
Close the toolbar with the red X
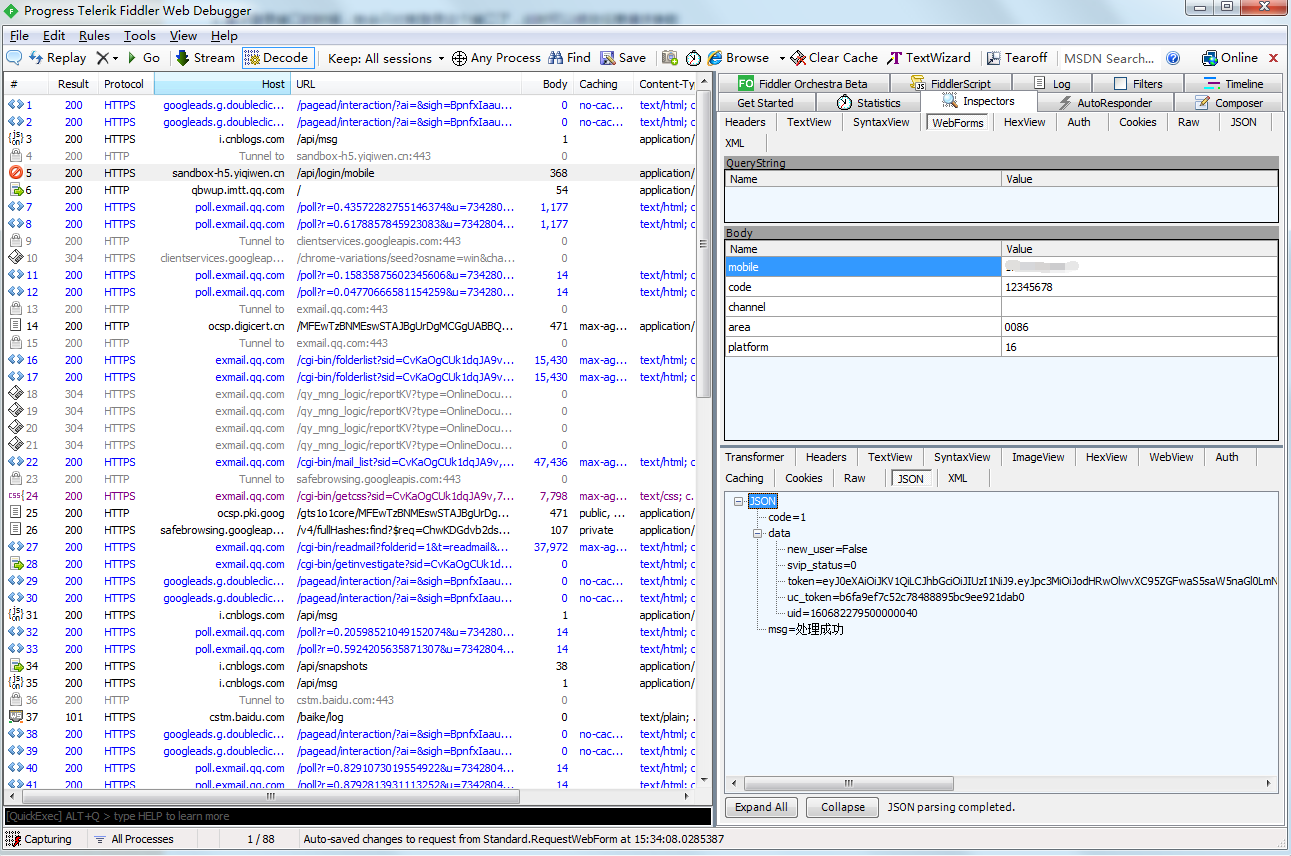pyautogui.click(x=1274, y=58)
